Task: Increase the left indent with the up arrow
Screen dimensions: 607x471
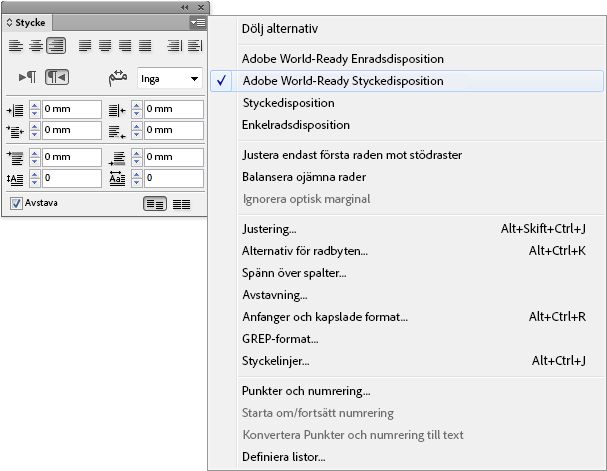Action: coord(34,105)
